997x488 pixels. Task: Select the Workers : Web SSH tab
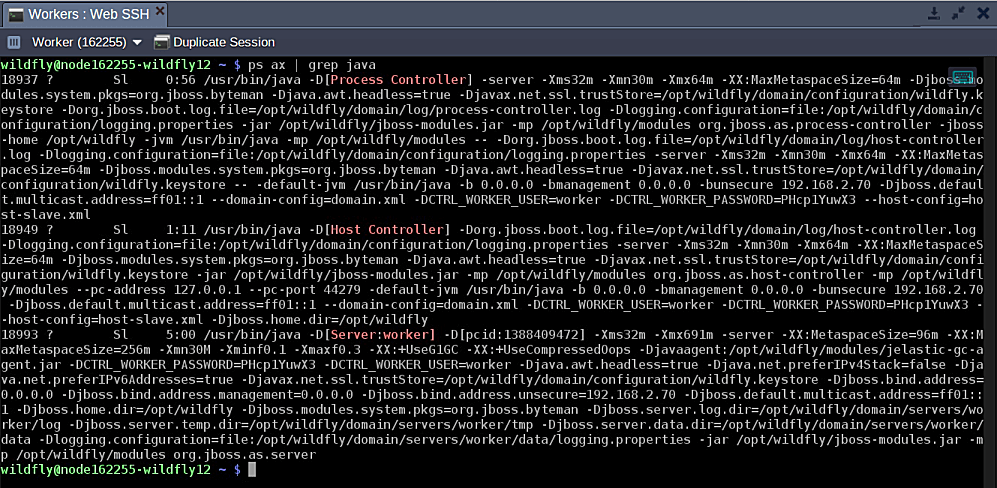85,13
